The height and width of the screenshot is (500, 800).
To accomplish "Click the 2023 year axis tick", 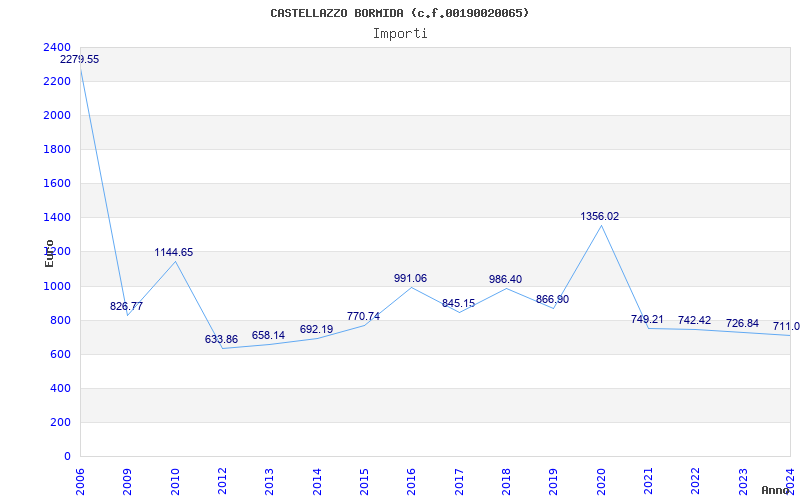I will coord(743,481).
